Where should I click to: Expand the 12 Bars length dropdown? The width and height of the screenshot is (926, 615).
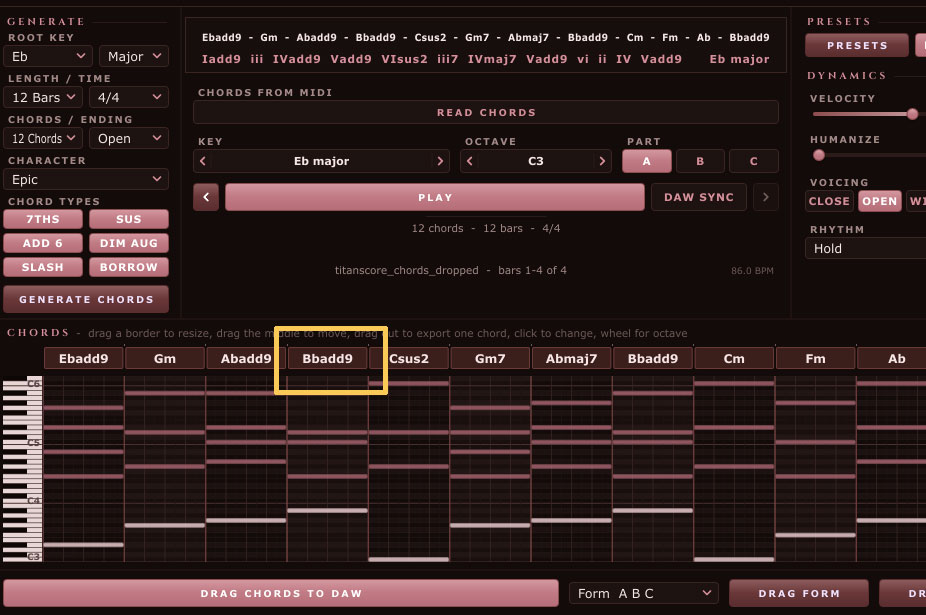point(44,97)
